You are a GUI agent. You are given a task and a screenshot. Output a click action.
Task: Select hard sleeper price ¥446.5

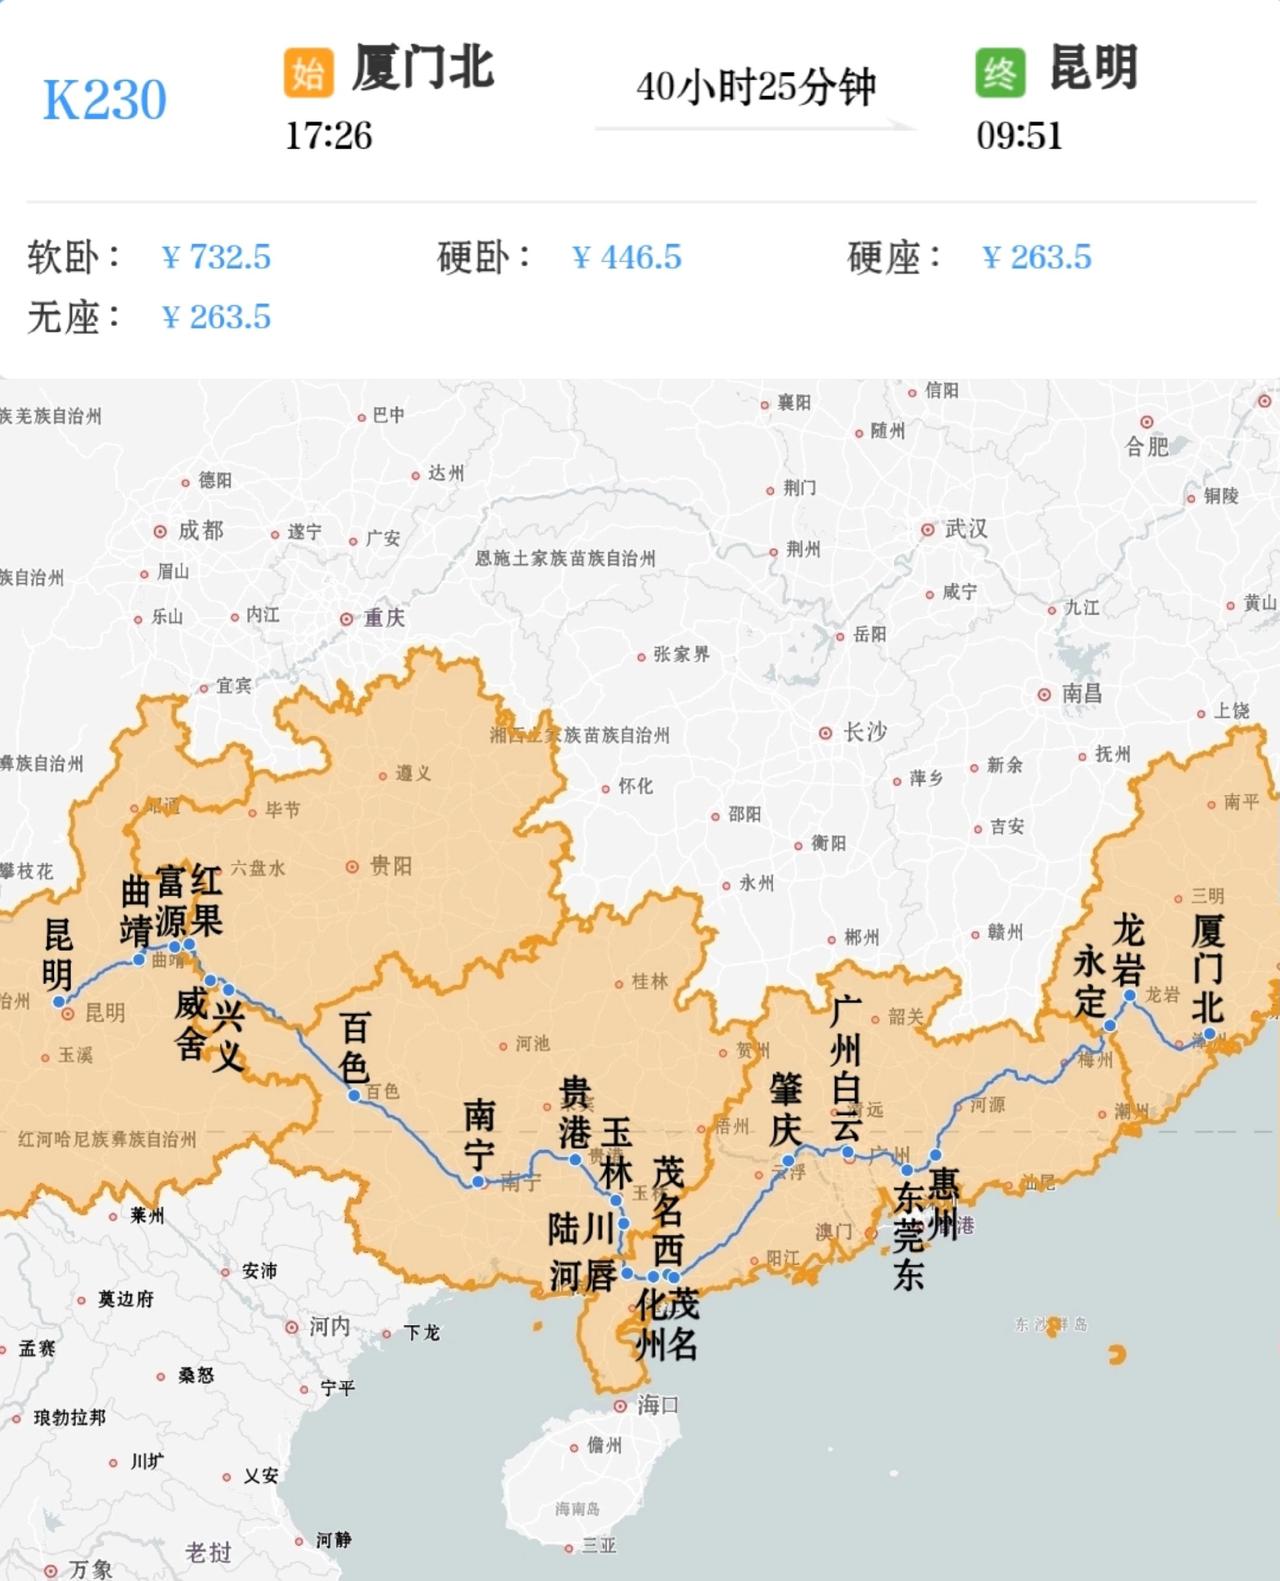(627, 257)
